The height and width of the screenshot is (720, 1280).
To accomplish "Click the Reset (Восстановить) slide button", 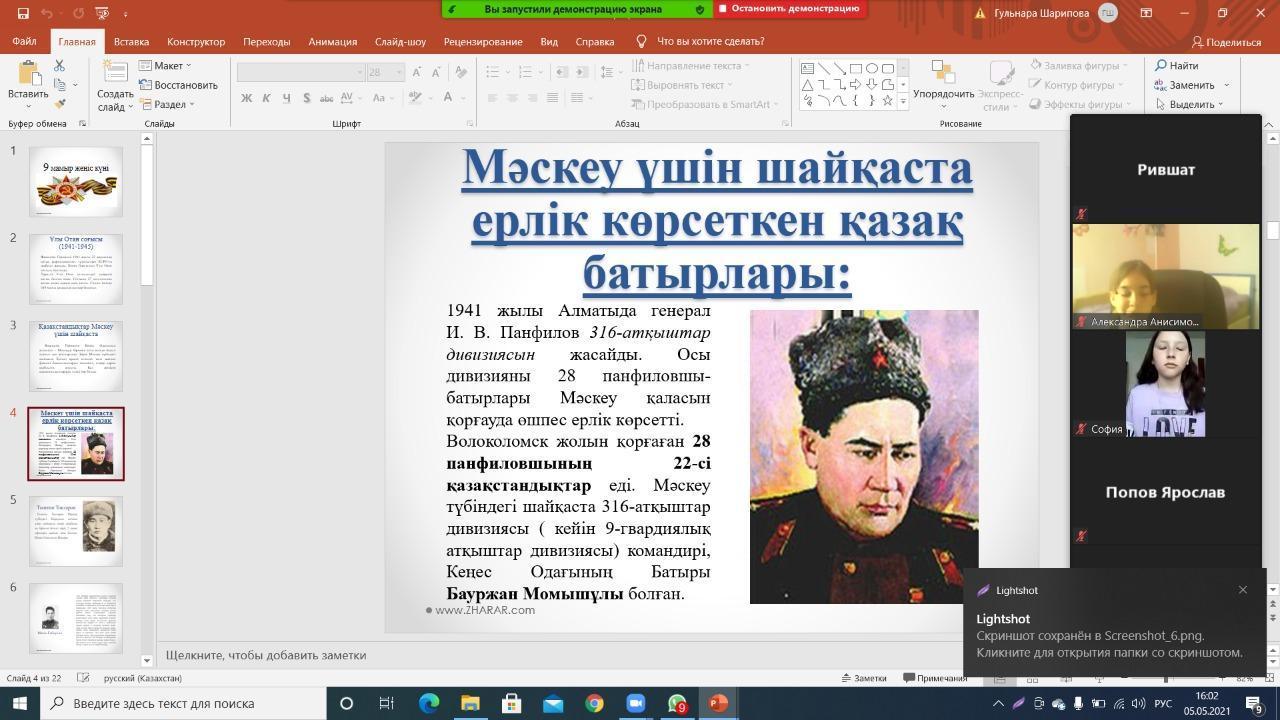I will coord(179,85).
